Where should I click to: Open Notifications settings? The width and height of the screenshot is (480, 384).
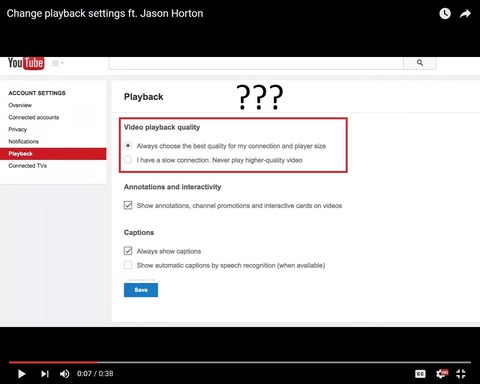pos(24,141)
